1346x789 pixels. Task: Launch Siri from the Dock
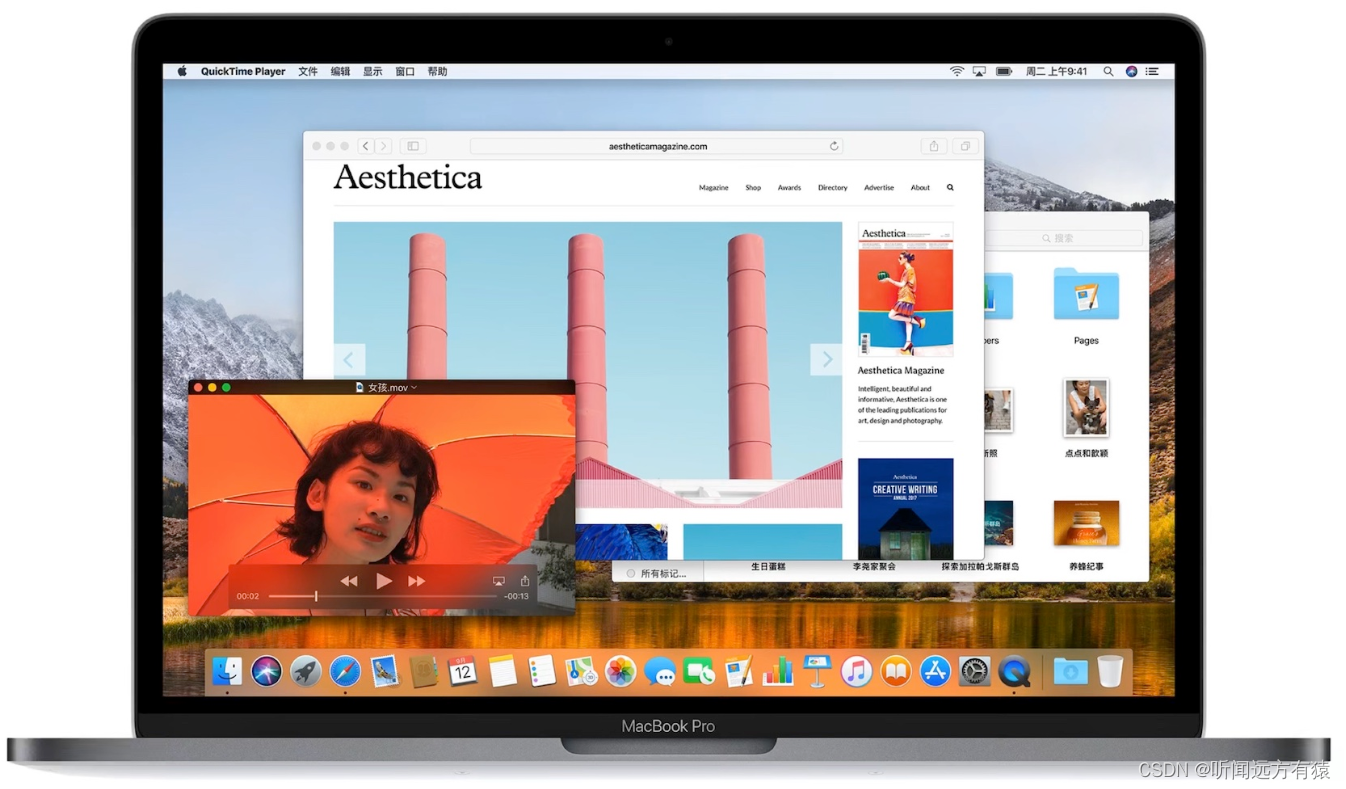pos(266,670)
